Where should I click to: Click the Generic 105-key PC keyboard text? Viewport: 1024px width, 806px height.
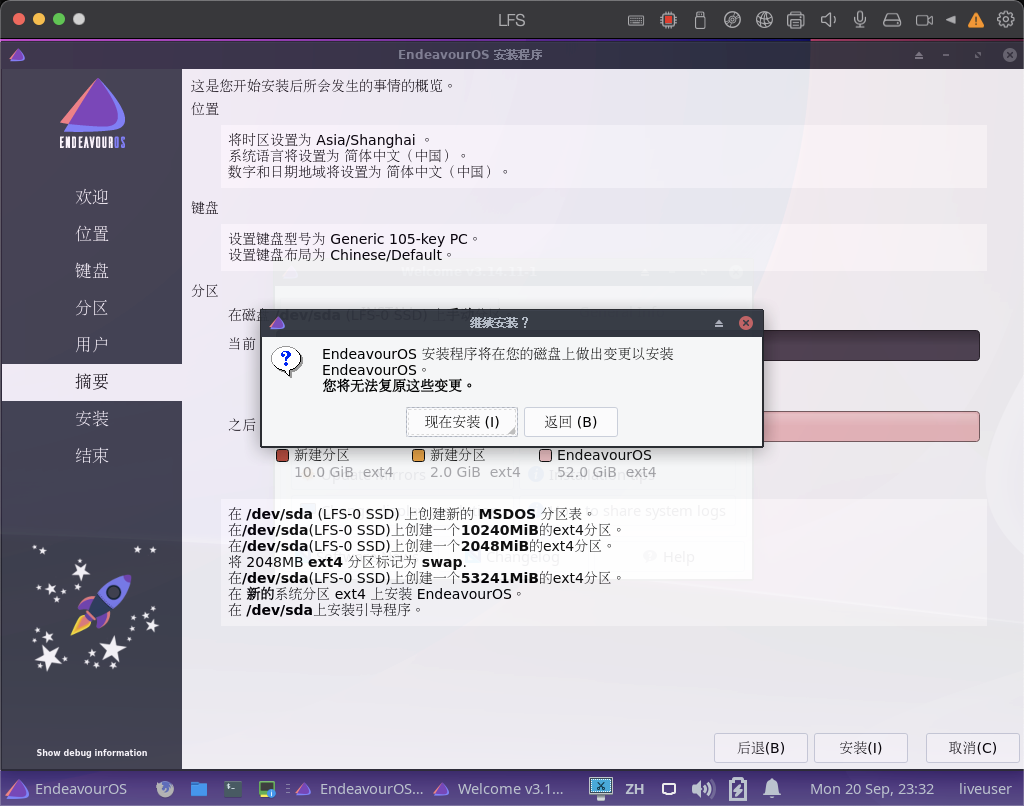[x=399, y=239]
